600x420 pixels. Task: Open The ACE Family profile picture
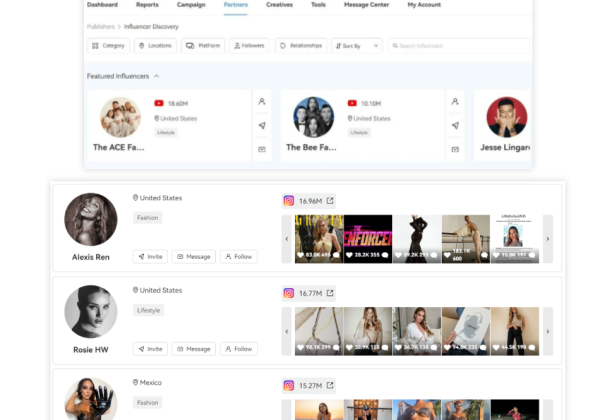point(121,117)
